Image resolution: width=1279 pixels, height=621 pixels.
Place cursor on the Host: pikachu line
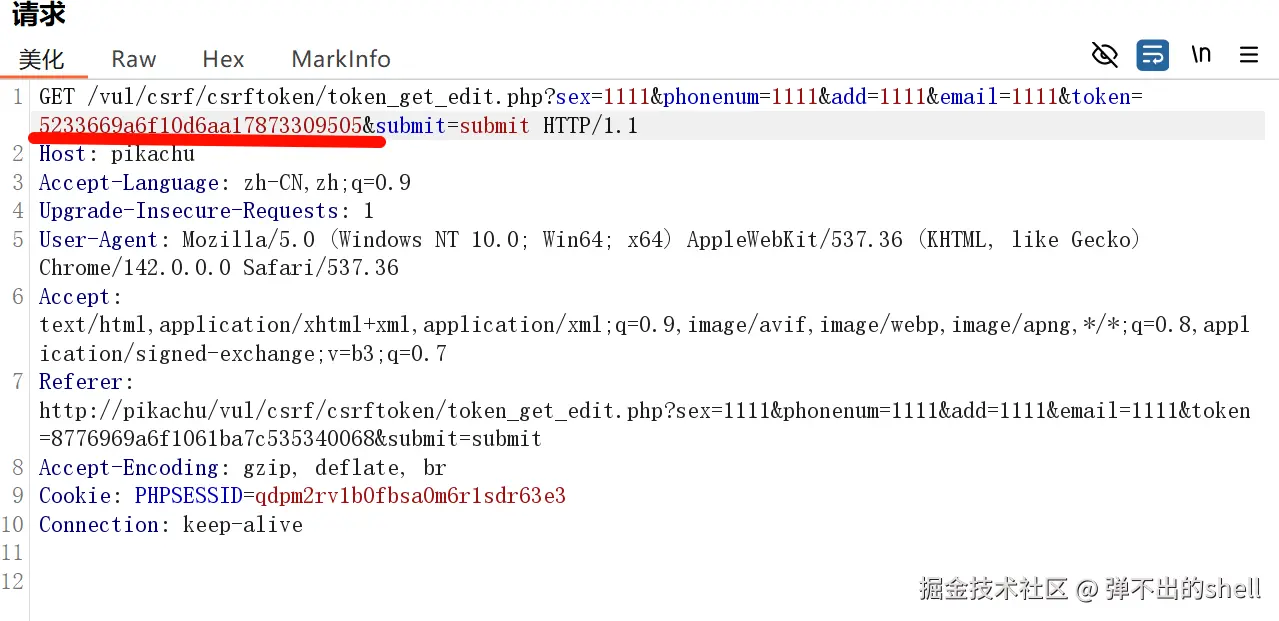pyautogui.click(x=117, y=154)
